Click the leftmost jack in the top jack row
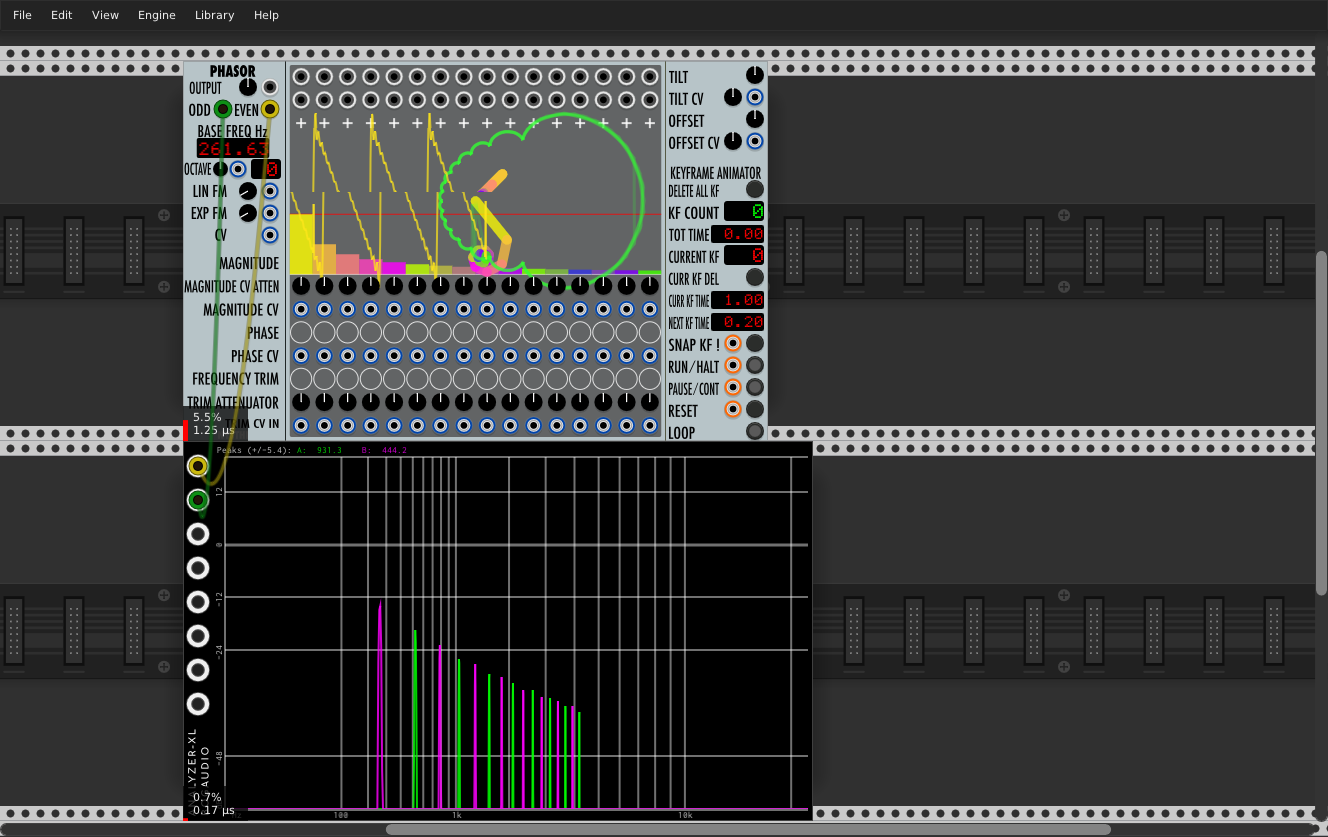The image size is (1328, 837). [x=301, y=76]
